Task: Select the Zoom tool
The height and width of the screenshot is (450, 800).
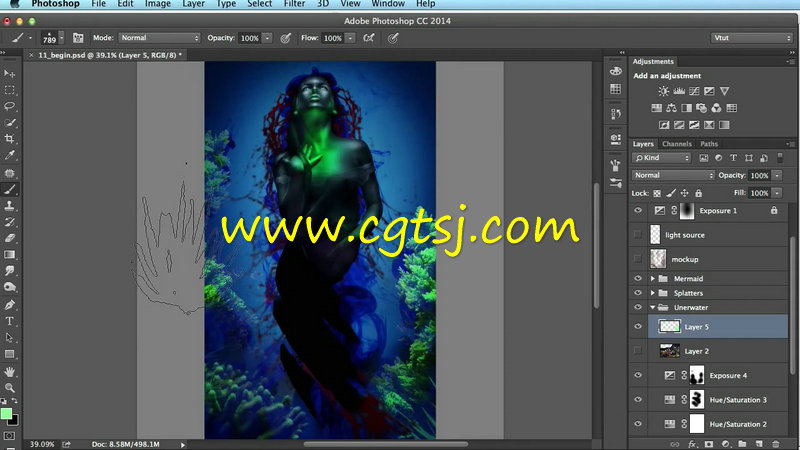Action: pyautogui.click(x=9, y=388)
